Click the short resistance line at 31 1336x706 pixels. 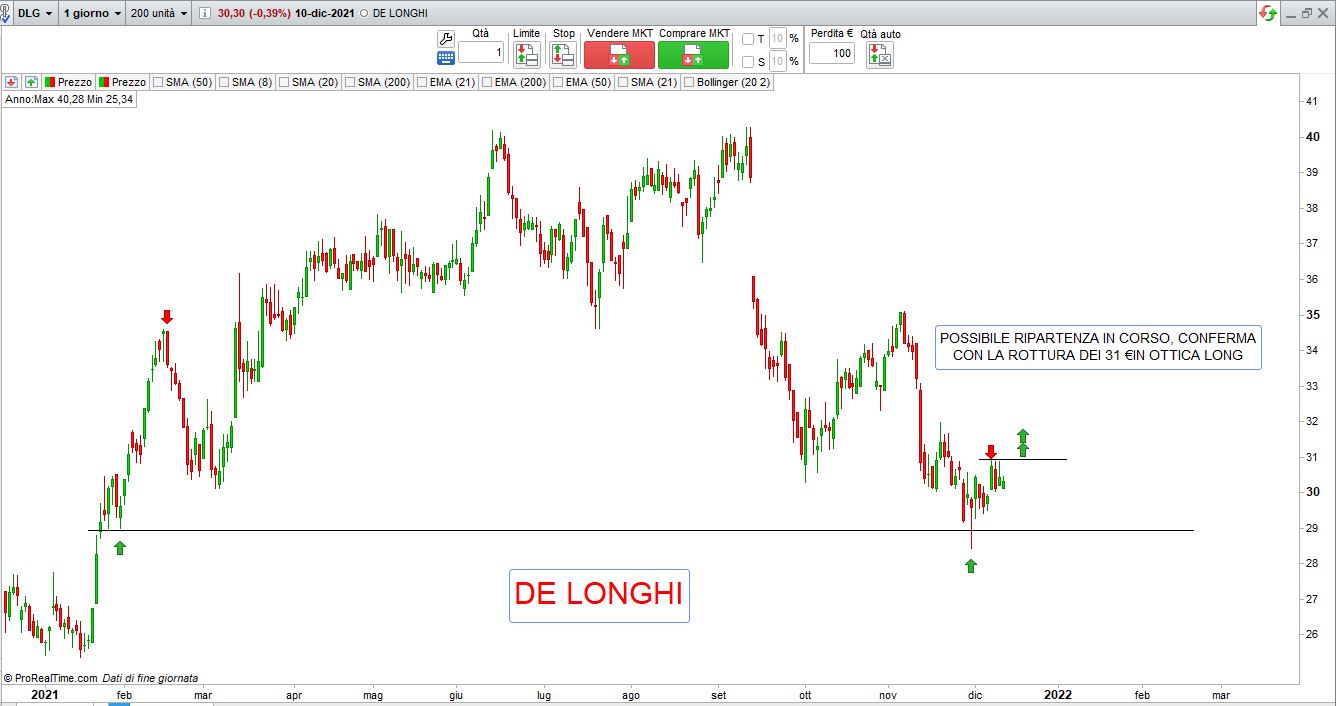[1023, 459]
